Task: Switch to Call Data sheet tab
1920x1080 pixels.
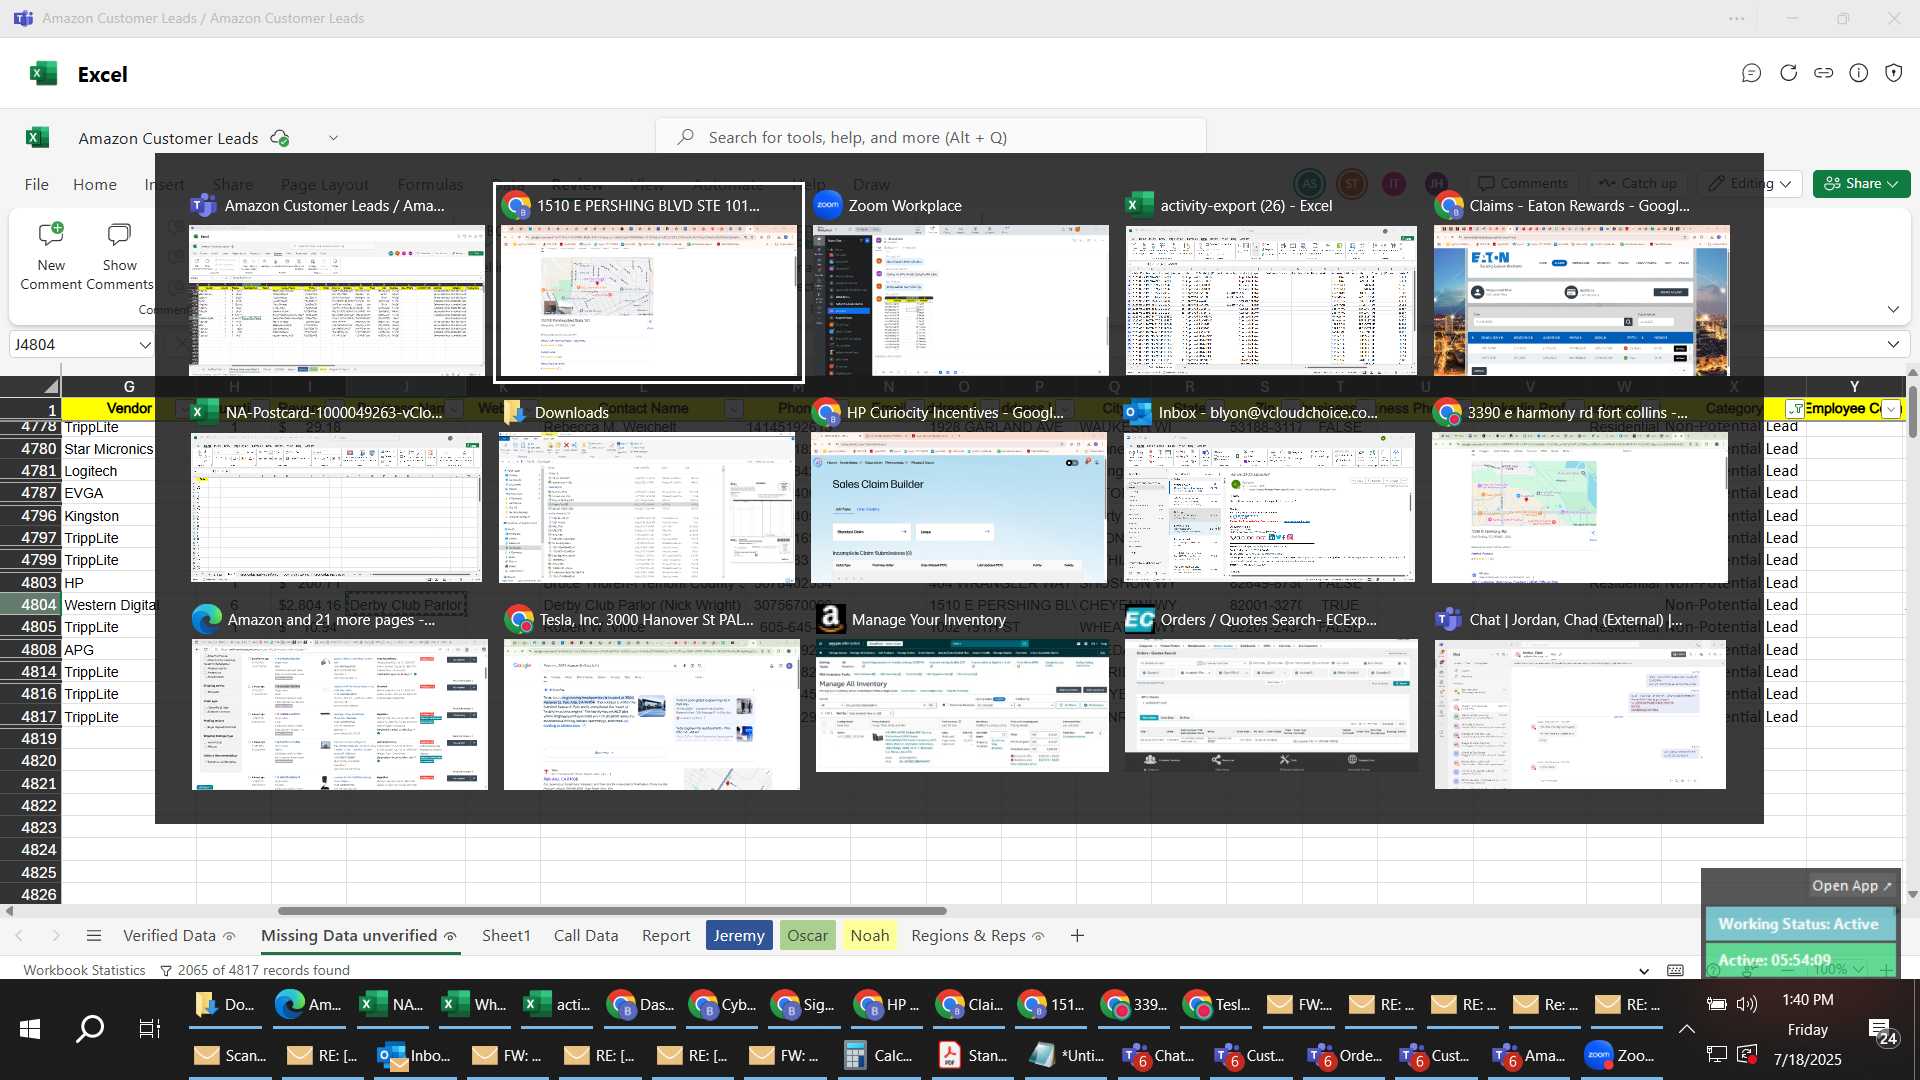Action: pyautogui.click(x=586, y=936)
